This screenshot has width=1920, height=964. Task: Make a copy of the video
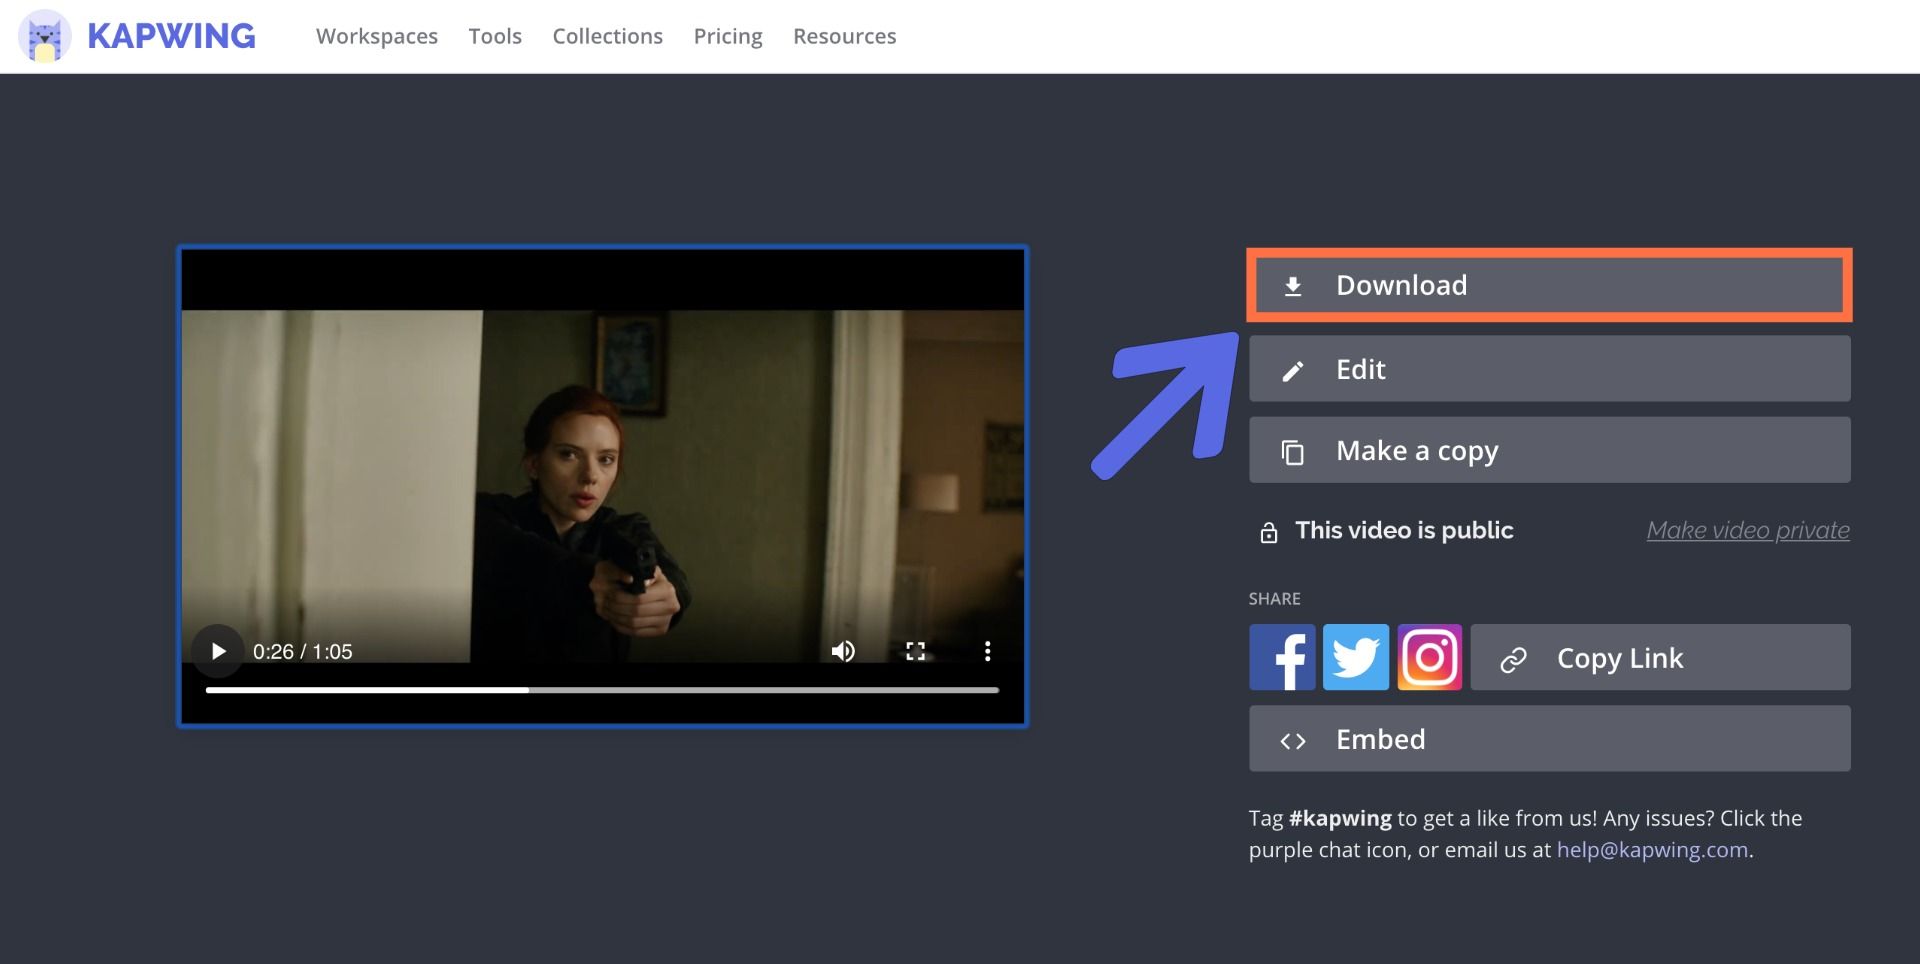point(1548,451)
